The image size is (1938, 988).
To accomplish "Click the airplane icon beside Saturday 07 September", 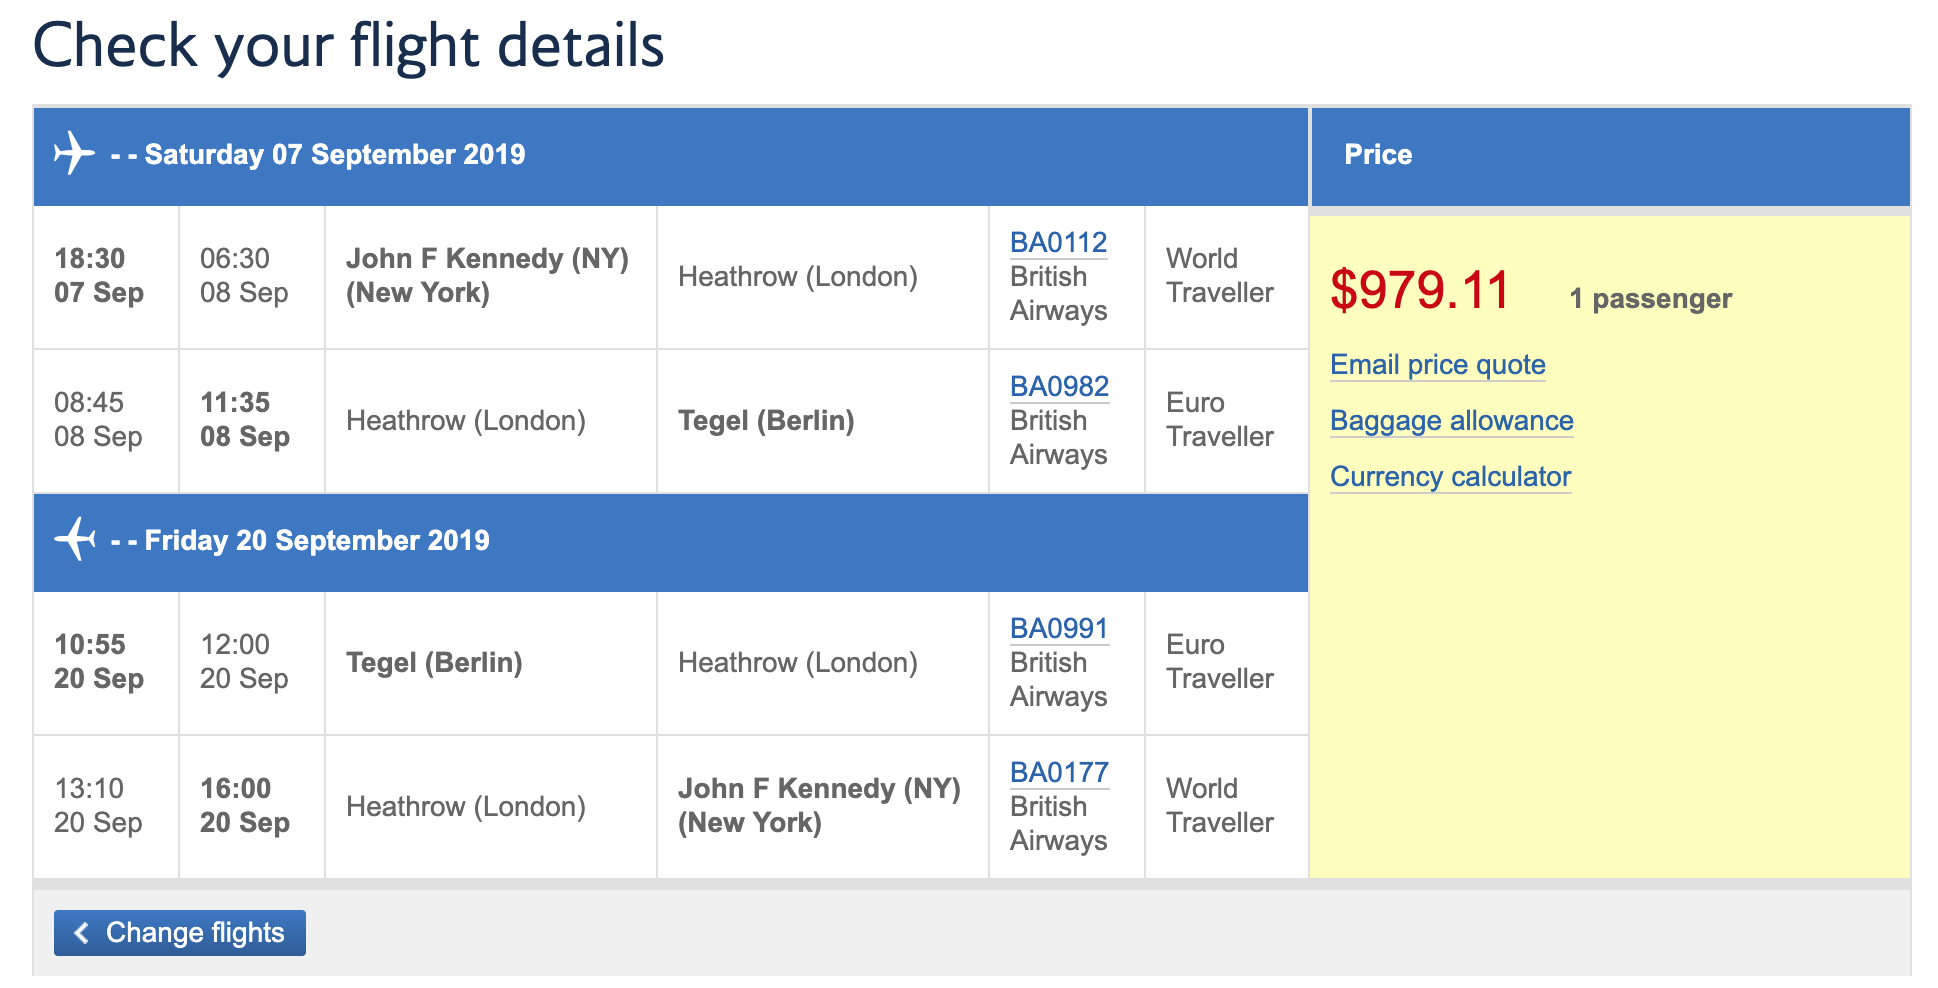I will point(73,154).
